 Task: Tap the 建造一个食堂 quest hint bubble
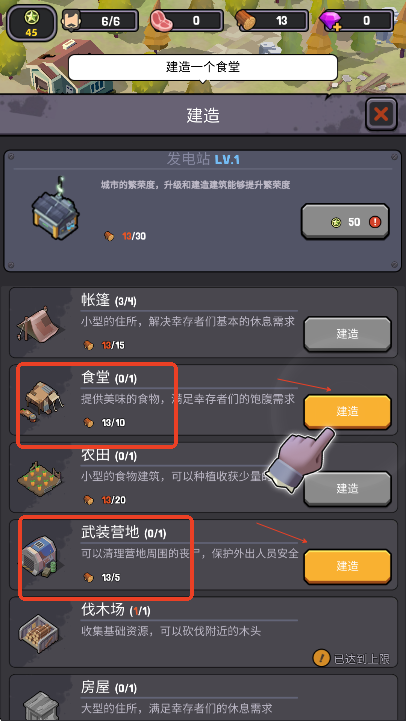pyautogui.click(x=203, y=68)
